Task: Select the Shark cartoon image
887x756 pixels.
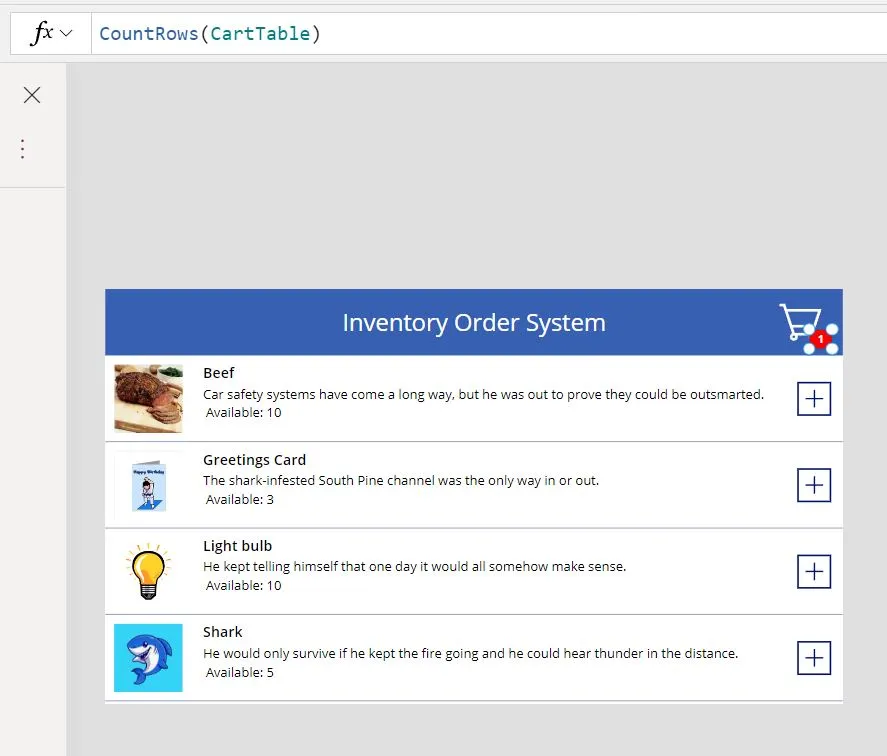Action: click(148, 658)
